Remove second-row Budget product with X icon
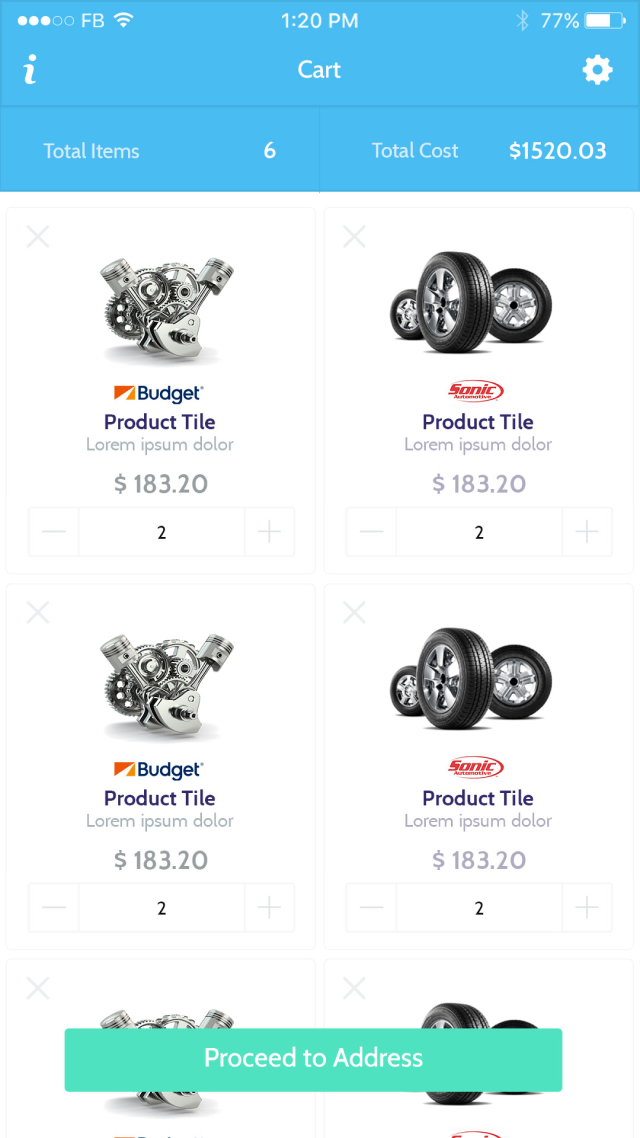Screen dimensions: 640x1138 [x=38, y=612]
